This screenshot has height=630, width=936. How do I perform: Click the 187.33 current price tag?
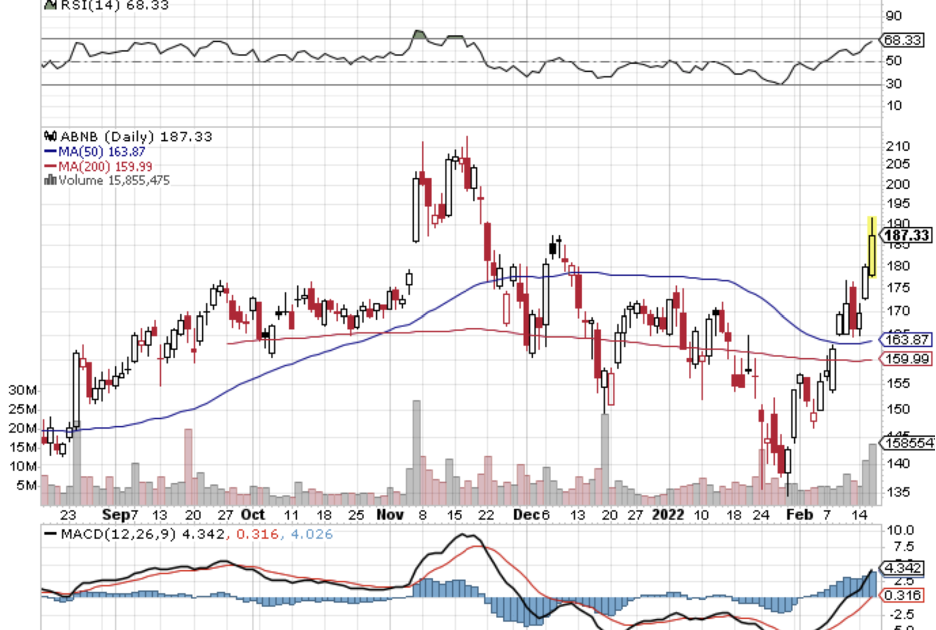(x=907, y=235)
